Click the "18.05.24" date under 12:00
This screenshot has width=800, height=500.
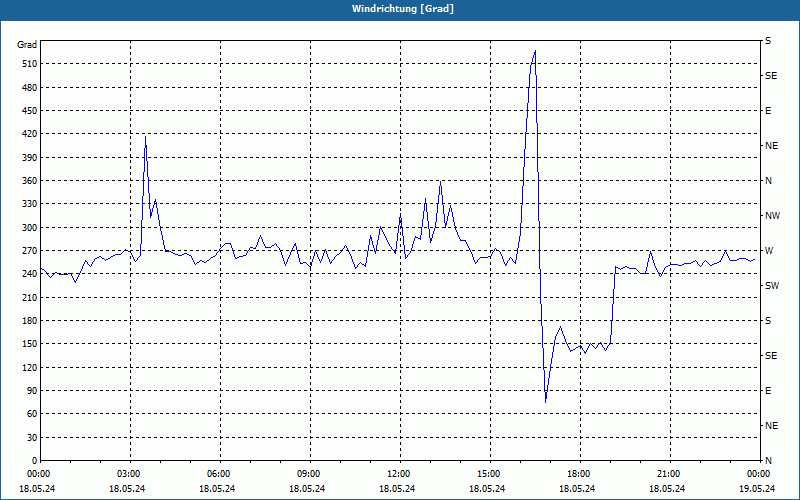point(397,489)
